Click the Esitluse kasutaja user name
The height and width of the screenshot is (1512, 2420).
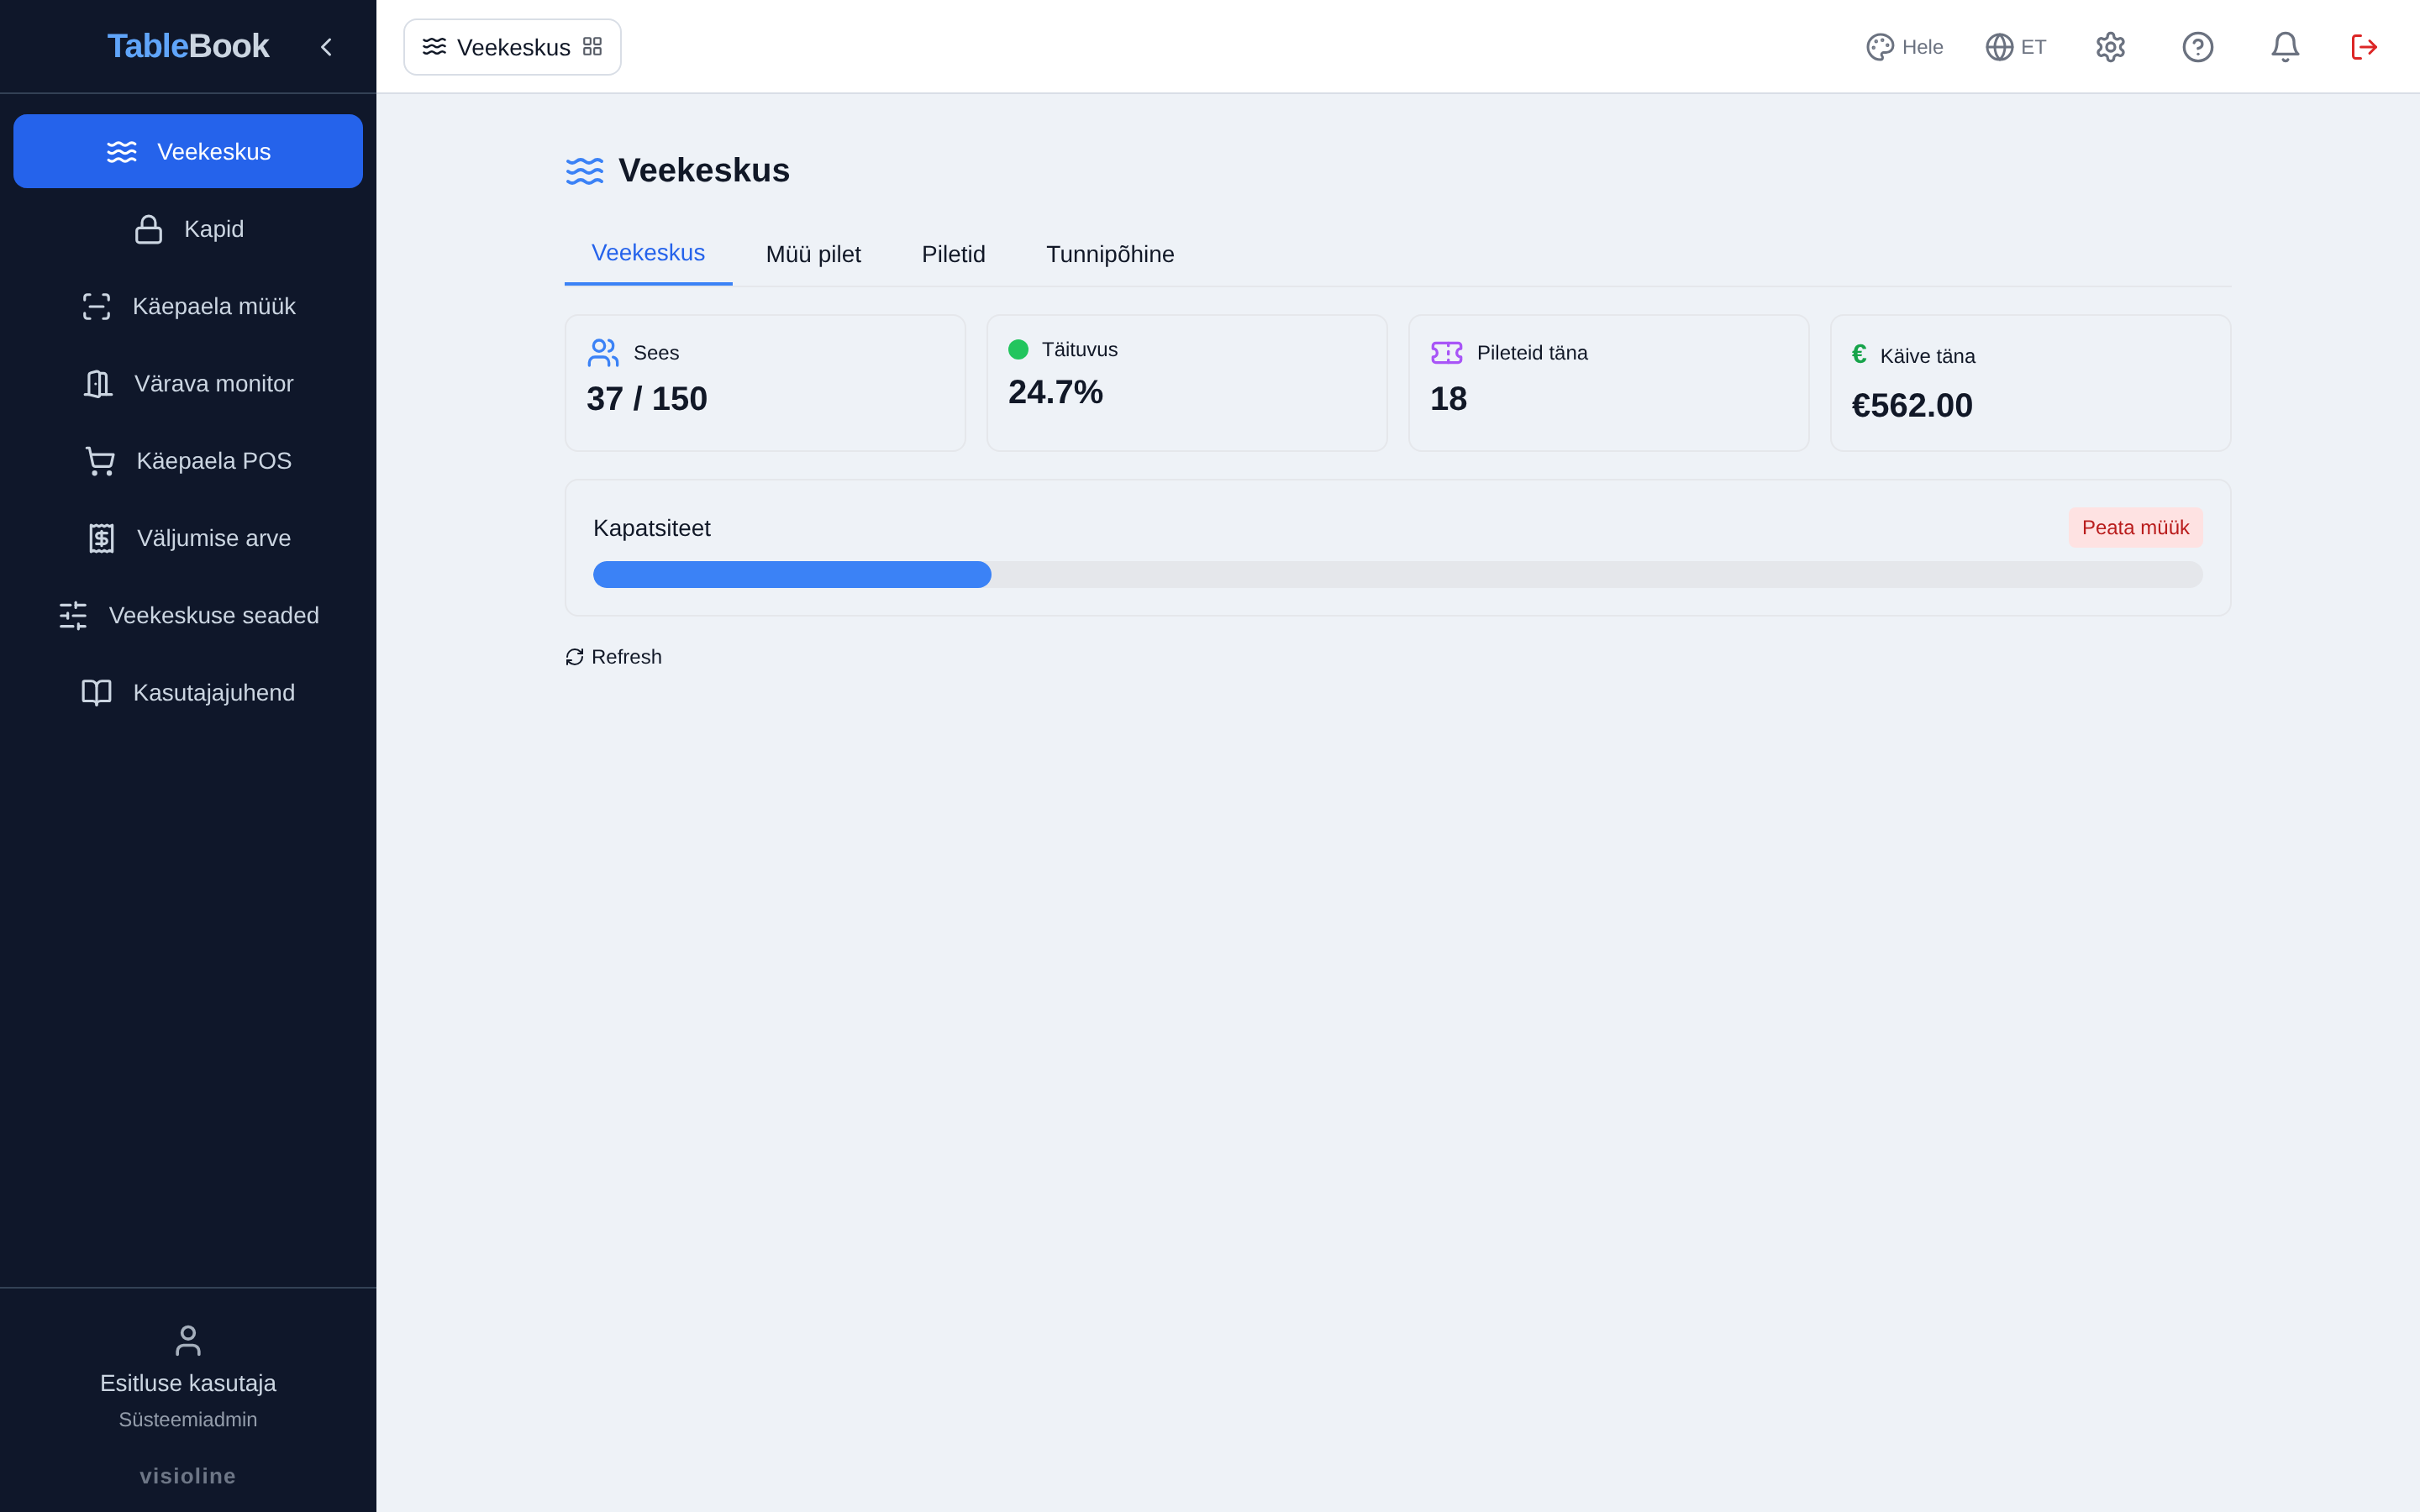[x=188, y=1383]
